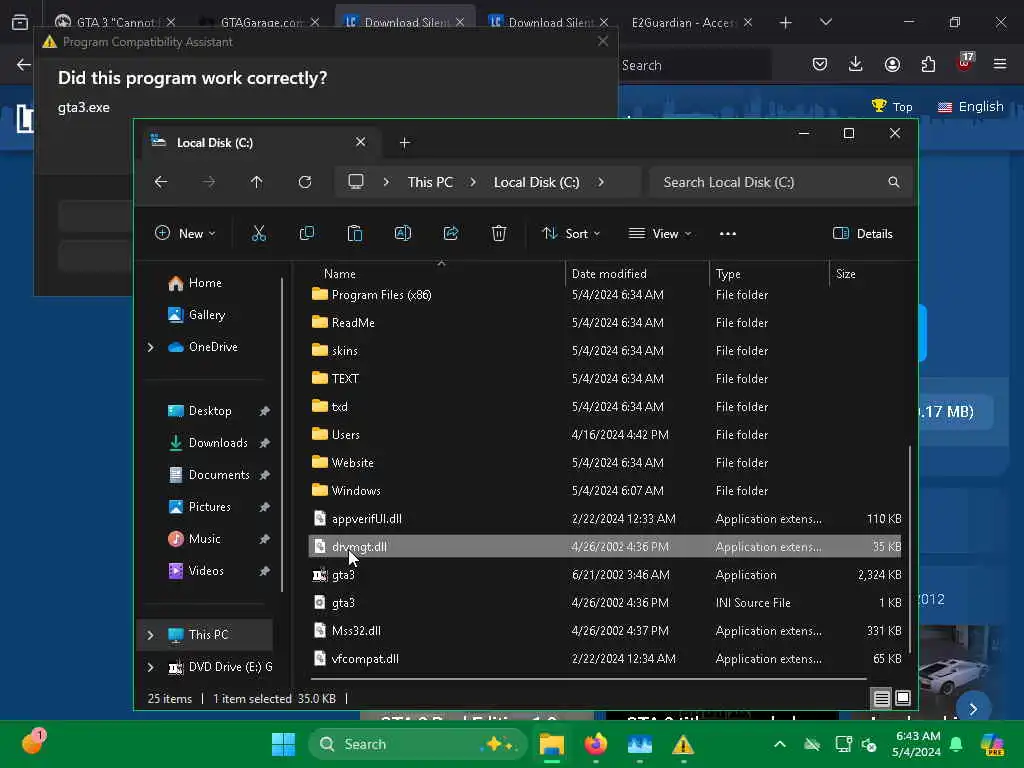Select the Mss32.dll file

tap(605, 631)
